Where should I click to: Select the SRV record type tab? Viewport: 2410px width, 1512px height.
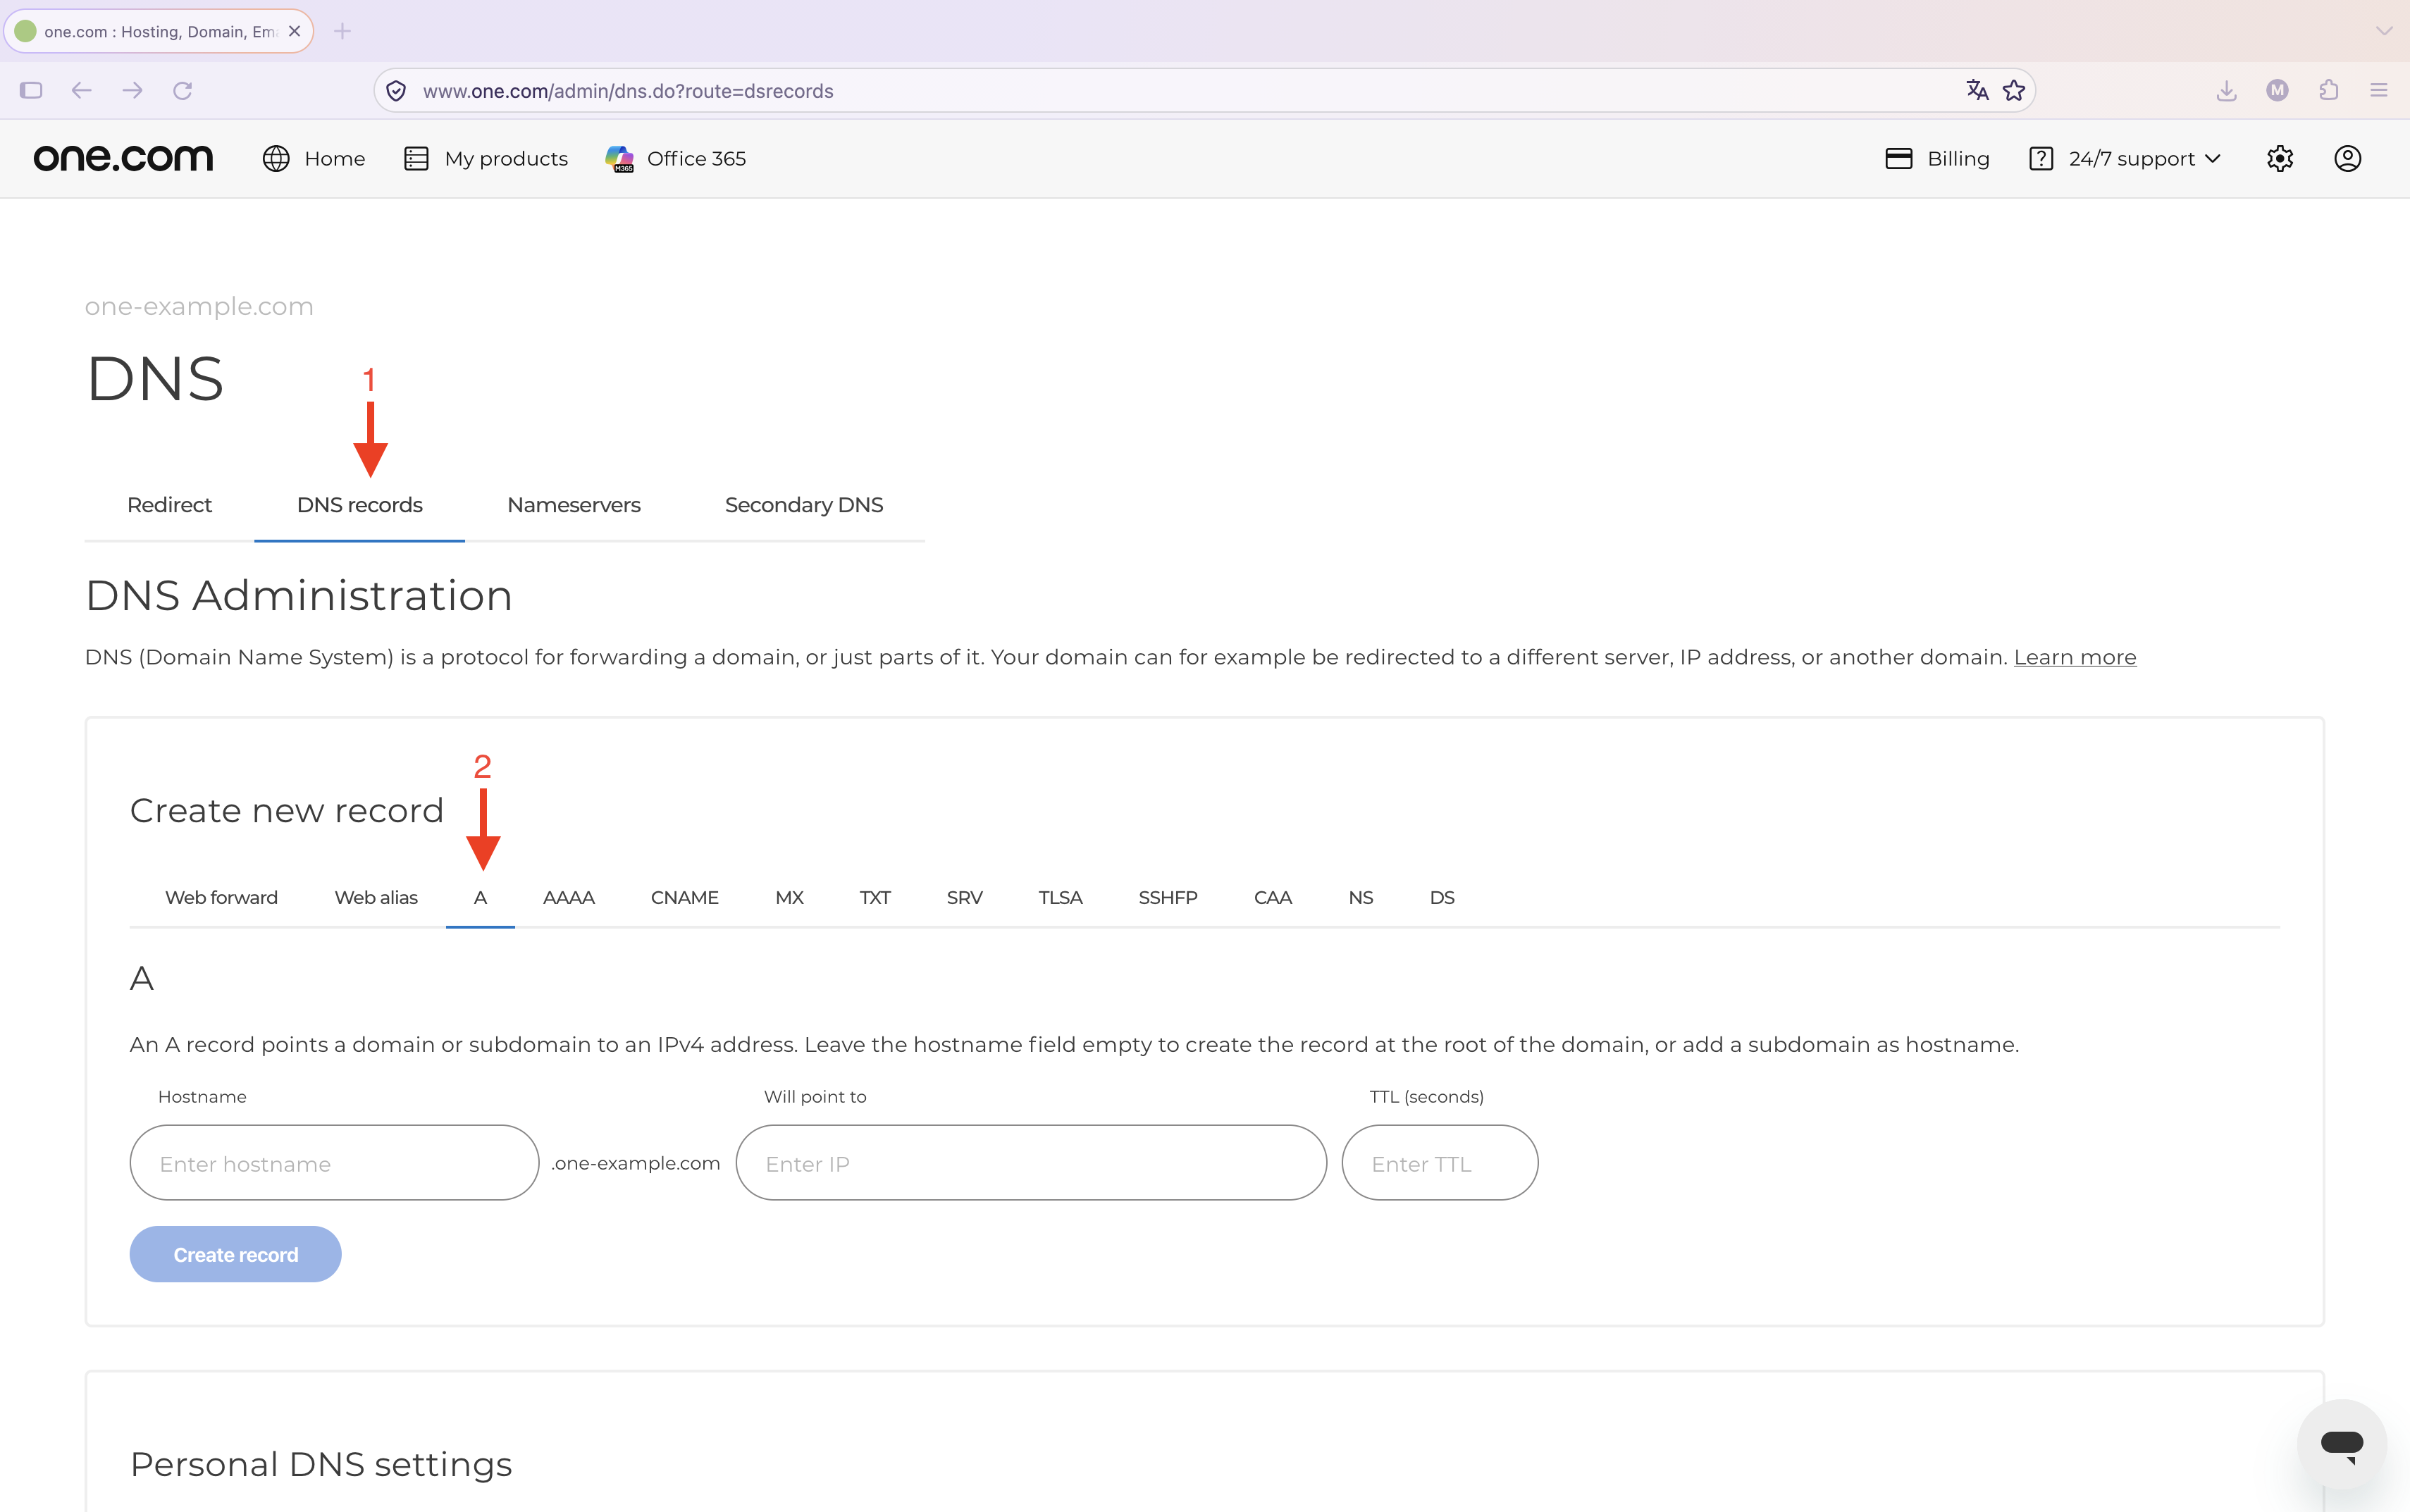[964, 898]
